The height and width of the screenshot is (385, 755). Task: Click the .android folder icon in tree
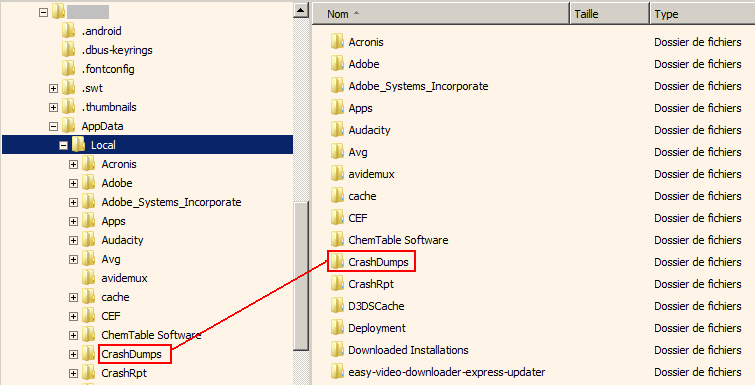(68, 31)
